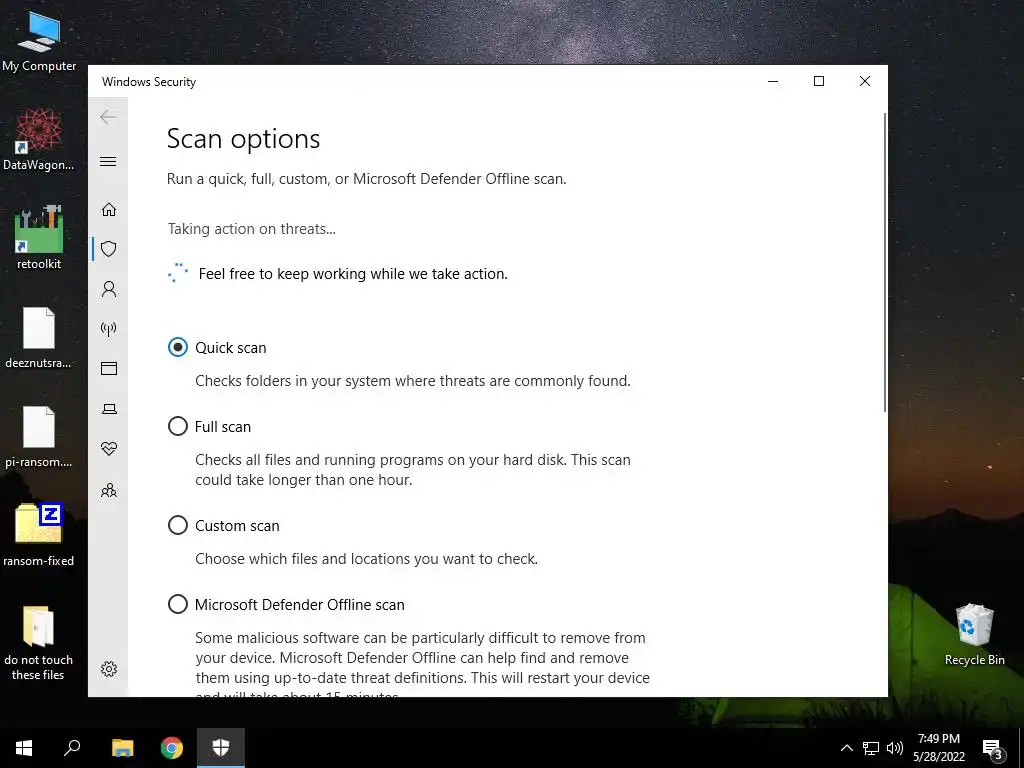Open the hamburger navigation menu
This screenshot has height=768, width=1024.
pos(108,161)
